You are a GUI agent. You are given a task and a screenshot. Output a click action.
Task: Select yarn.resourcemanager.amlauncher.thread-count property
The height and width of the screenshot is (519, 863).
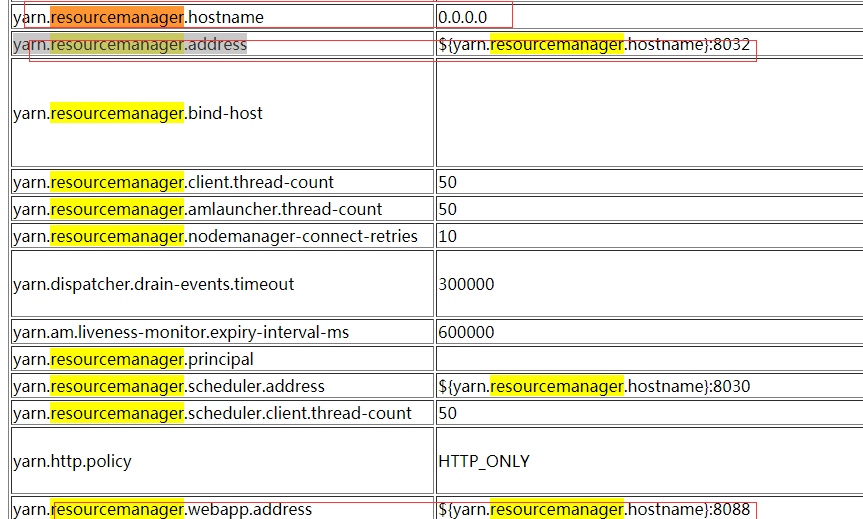(197, 209)
